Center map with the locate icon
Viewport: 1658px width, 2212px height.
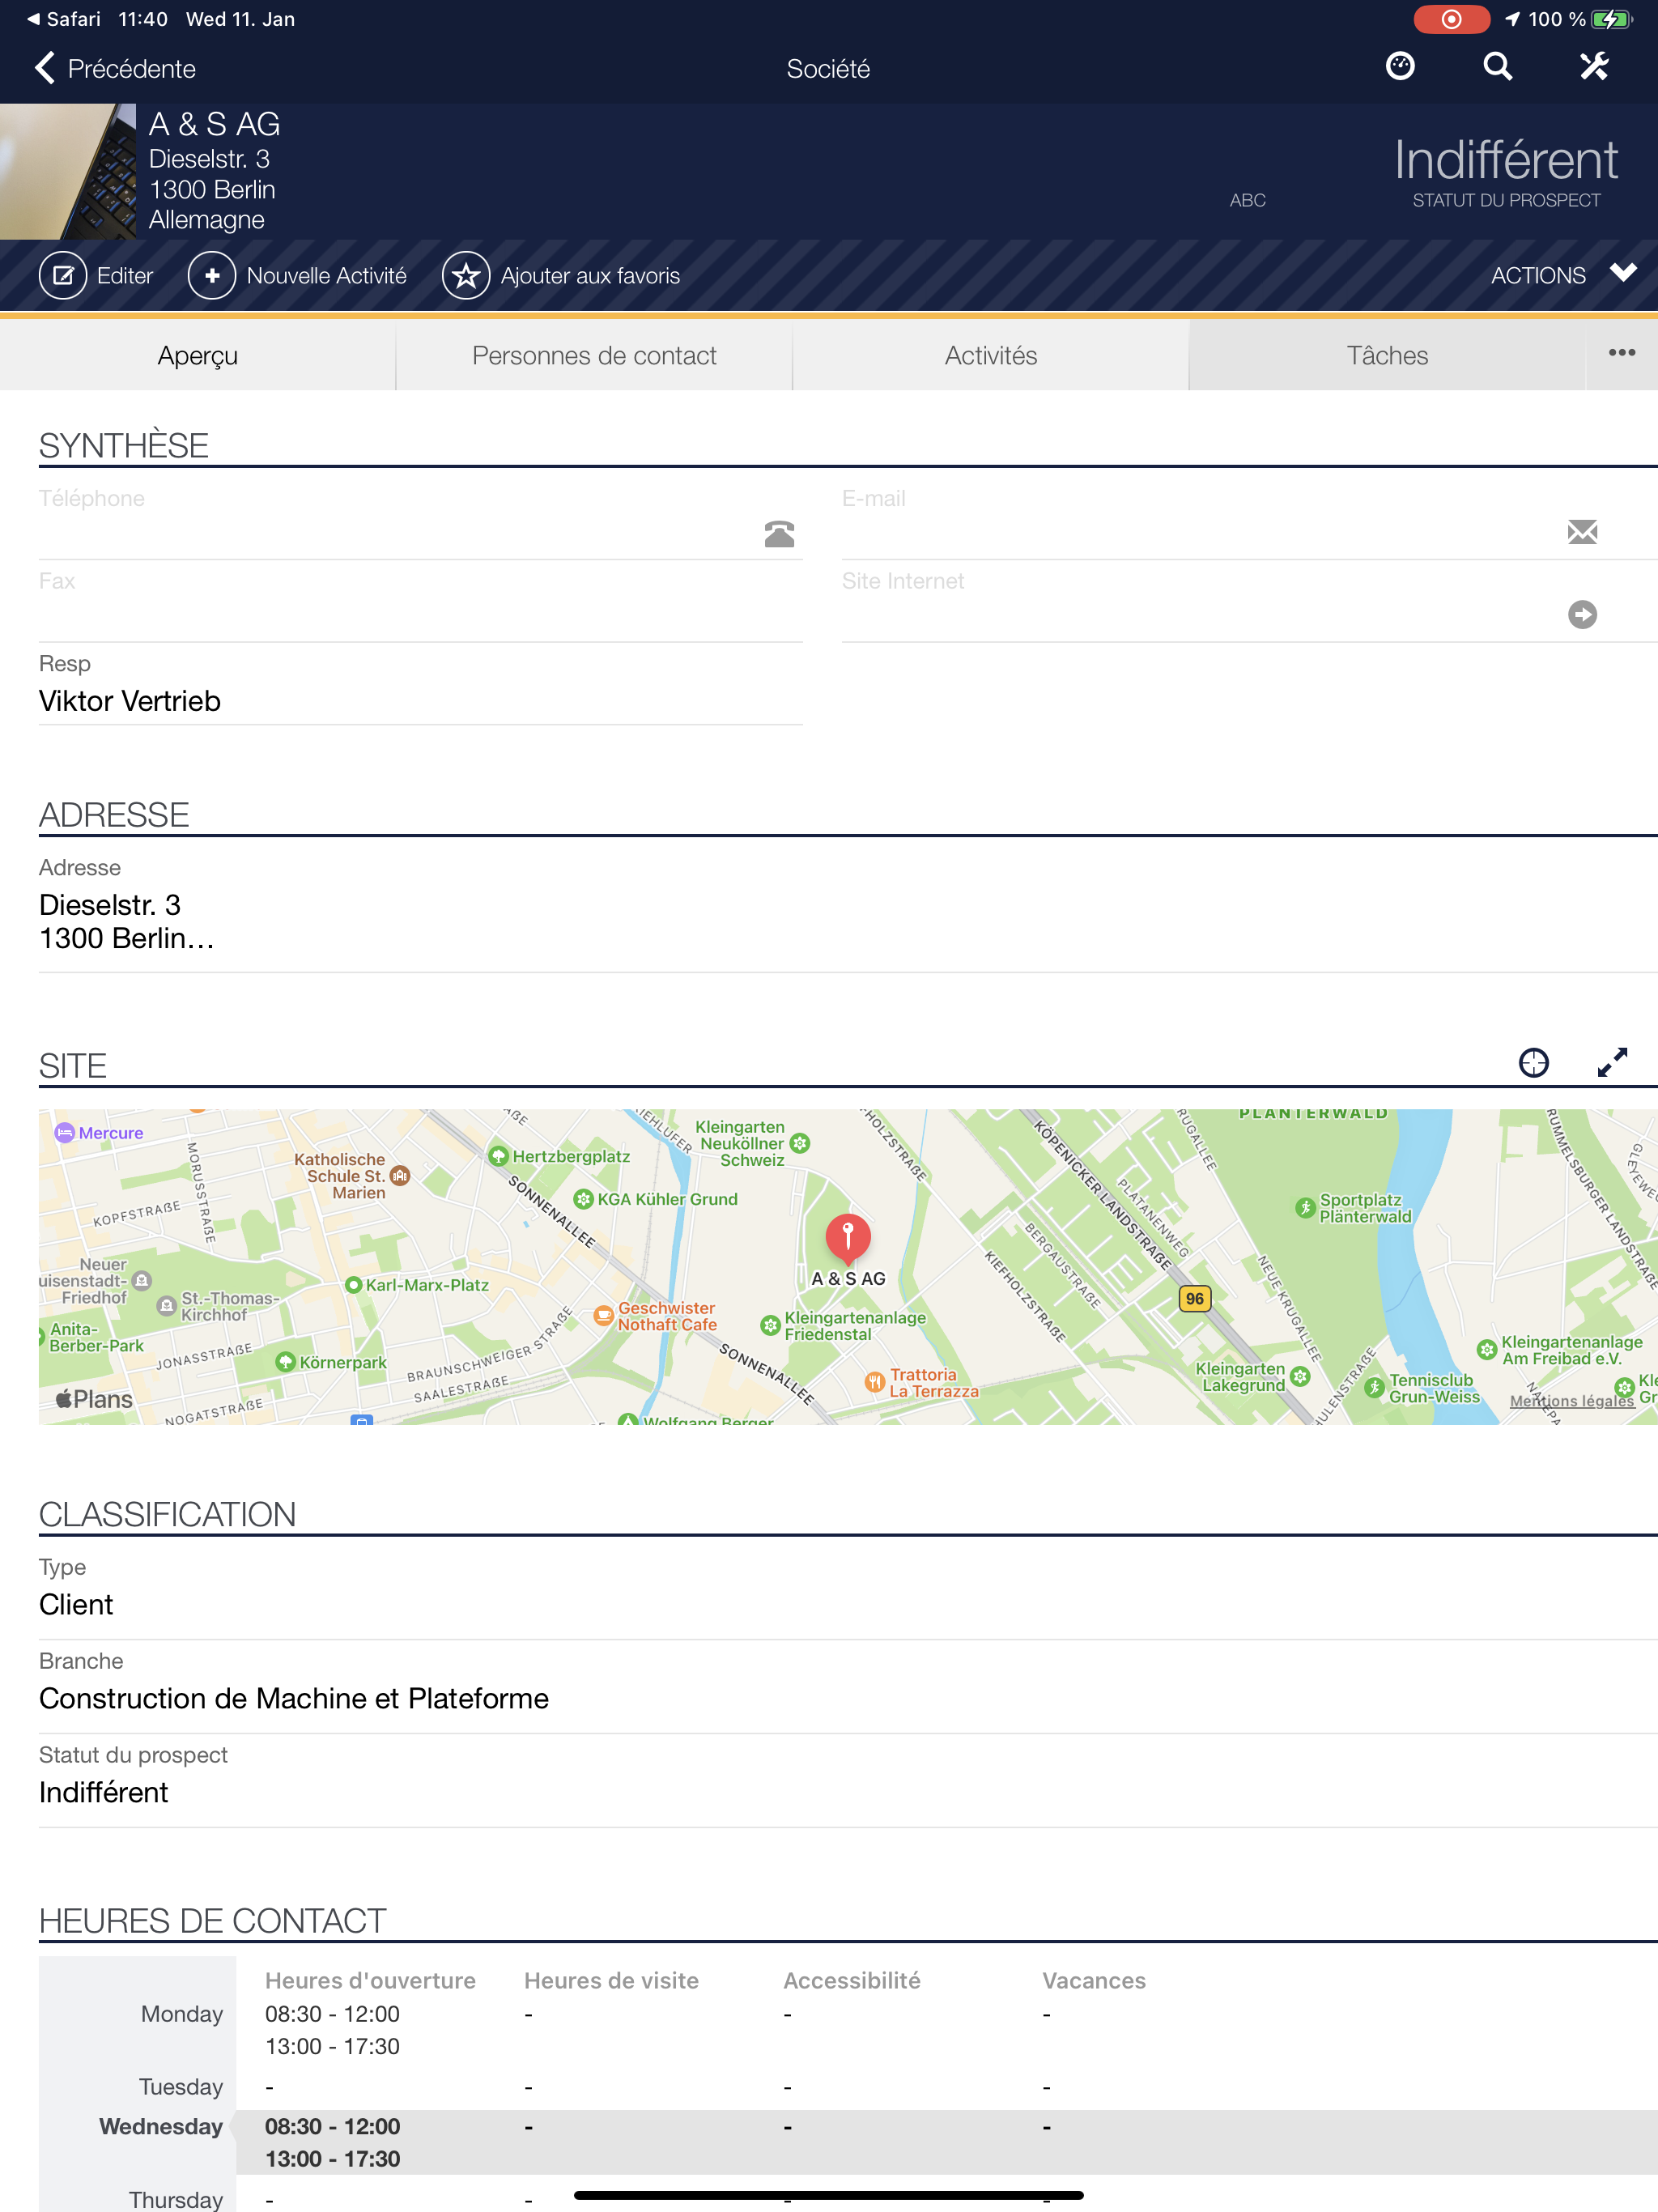pyautogui.click(x=1534, y=1062)
